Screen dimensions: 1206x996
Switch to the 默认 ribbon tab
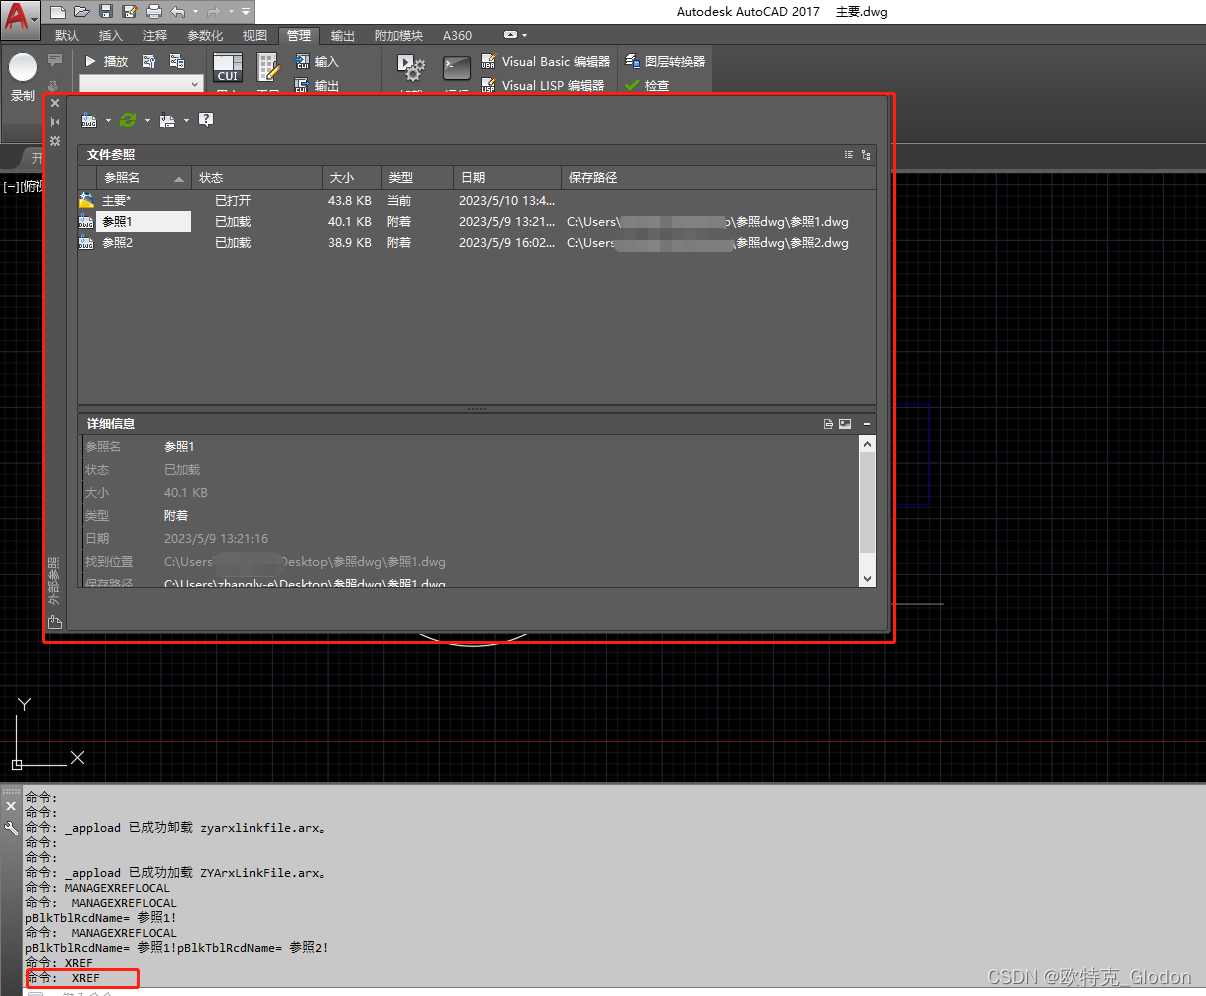67,35
